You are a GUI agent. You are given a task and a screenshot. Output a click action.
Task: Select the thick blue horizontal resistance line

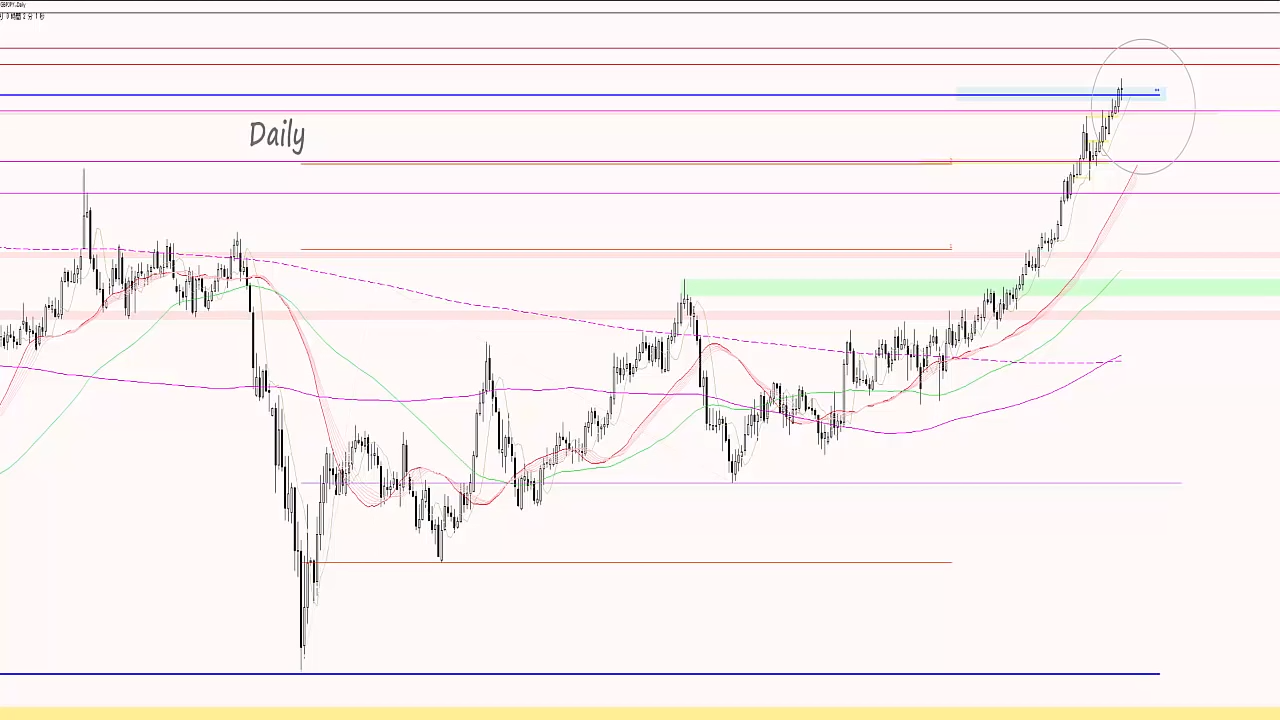(x=500, y=95)
